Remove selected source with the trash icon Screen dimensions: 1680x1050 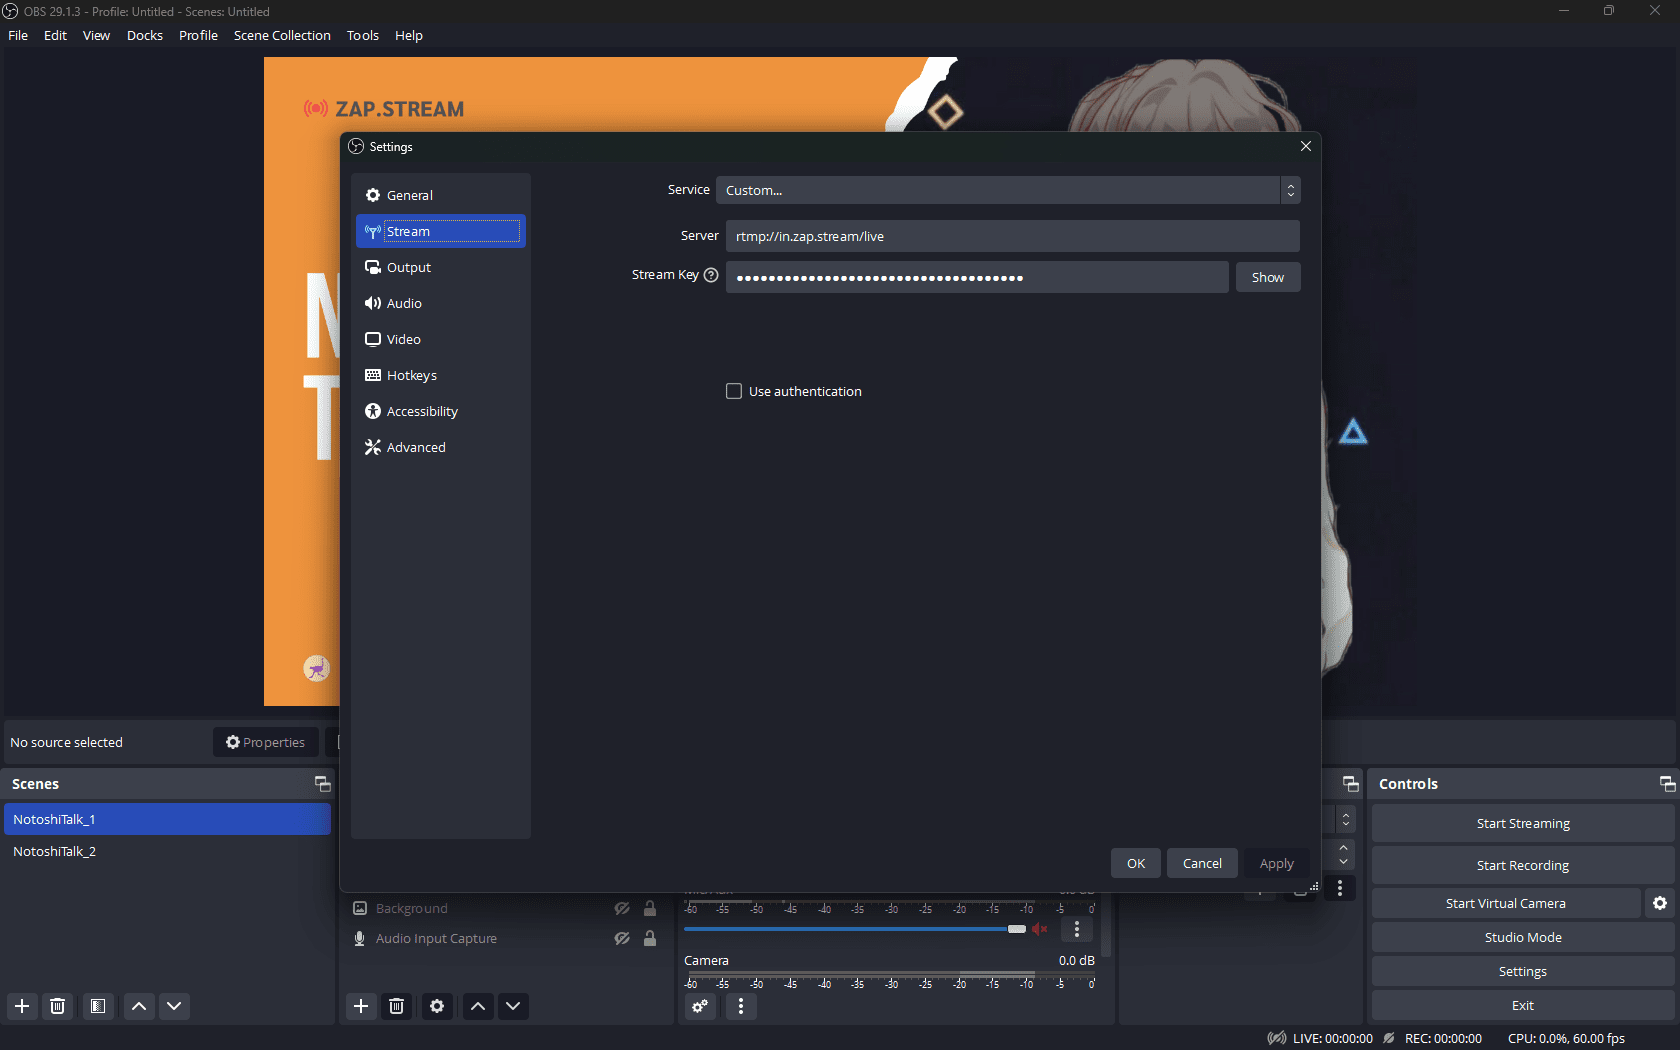pyautogui.click(x=397, y=1006)
